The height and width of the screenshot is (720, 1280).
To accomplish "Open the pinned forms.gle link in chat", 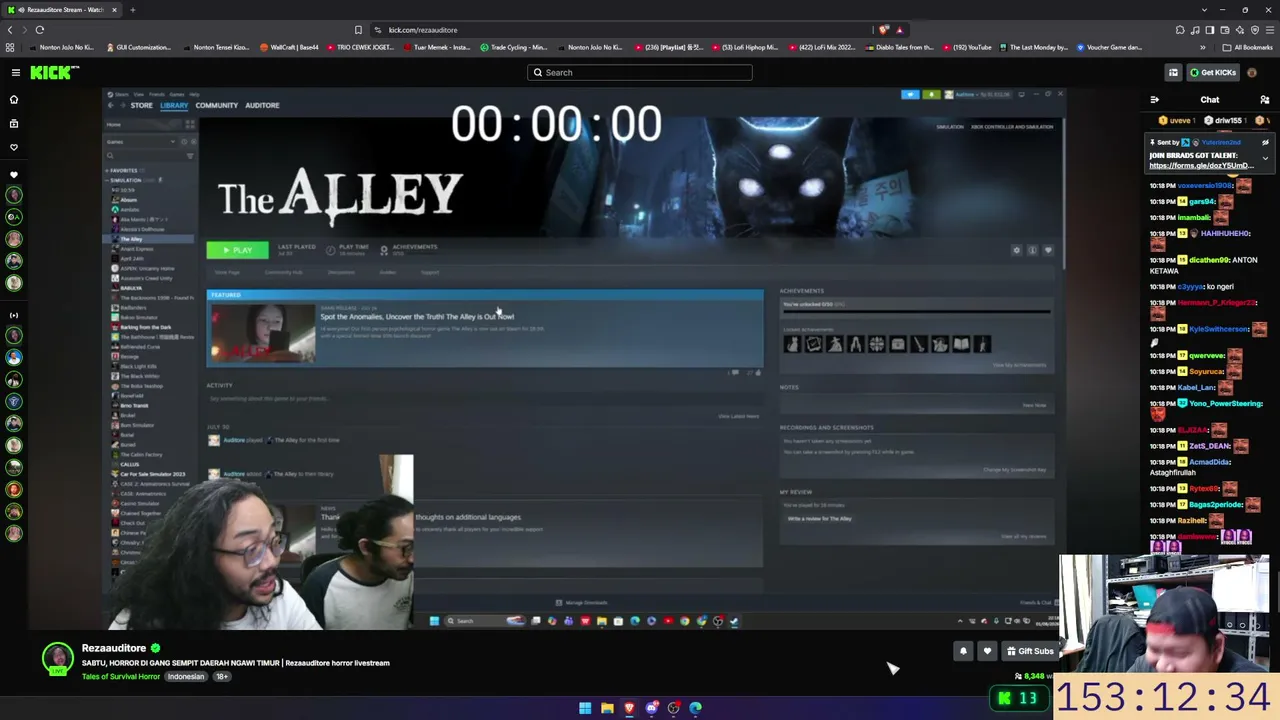I will [x=1201, y=166].
